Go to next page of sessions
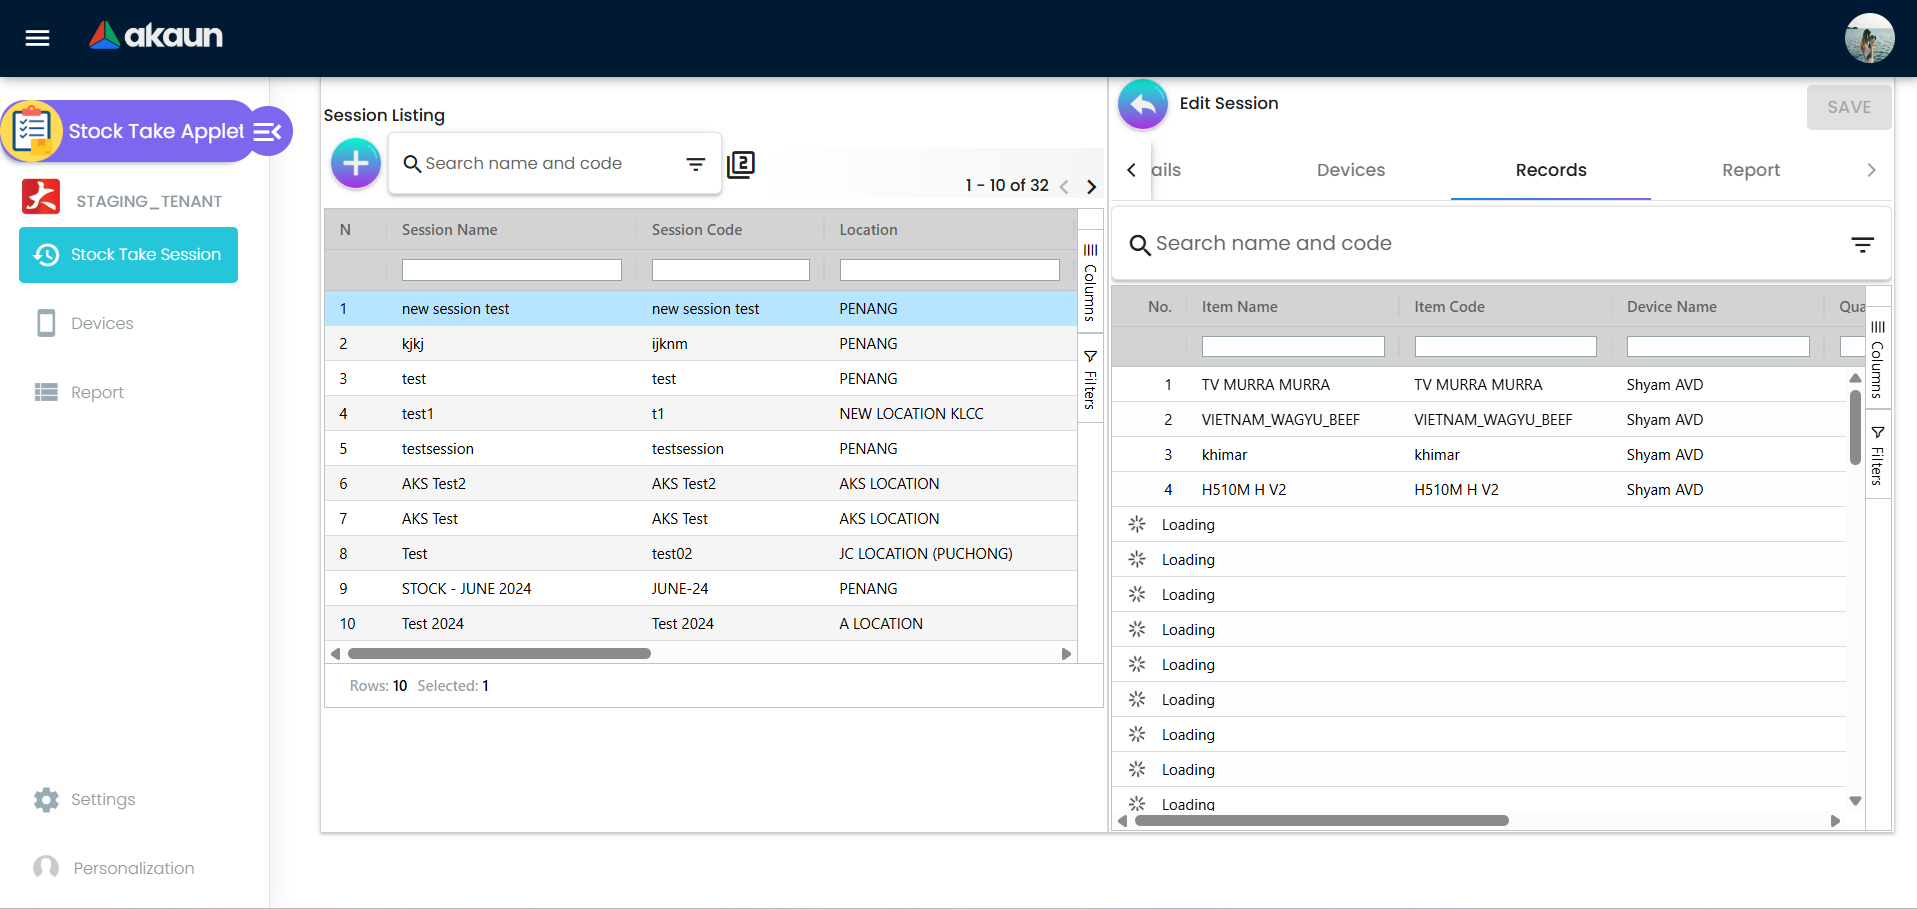Screen dimensions: 1917x910 coord(1091,187)
